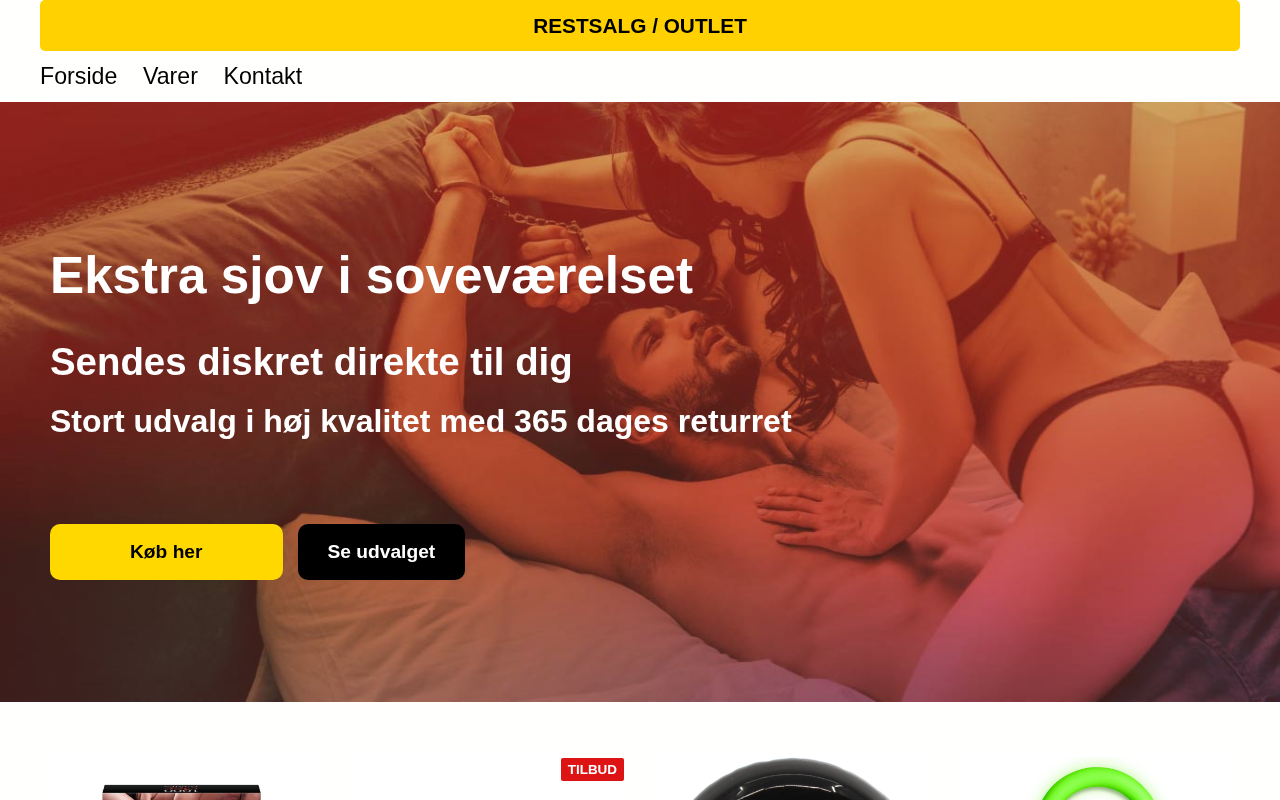The image size is (1280, 800).
Task: Click the Ekstra sjov i soveværelset headline
Action: [x=371, y=275]
